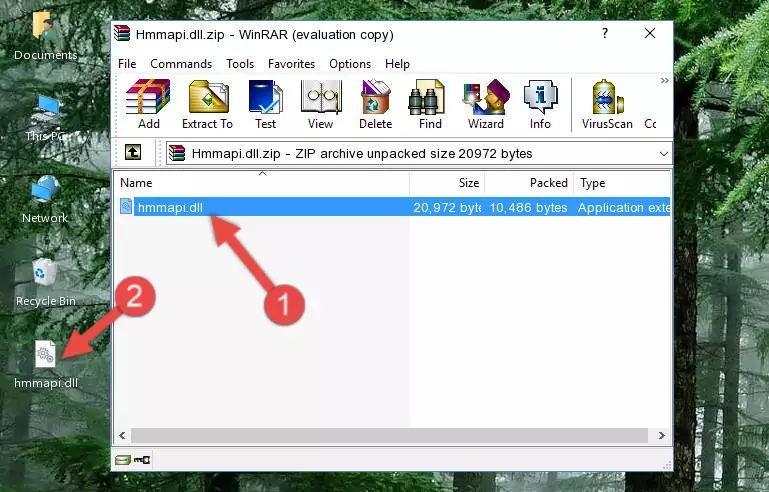
Task: Click the archive address bar field
Action: pyautogui.click(x=418, y=154)
